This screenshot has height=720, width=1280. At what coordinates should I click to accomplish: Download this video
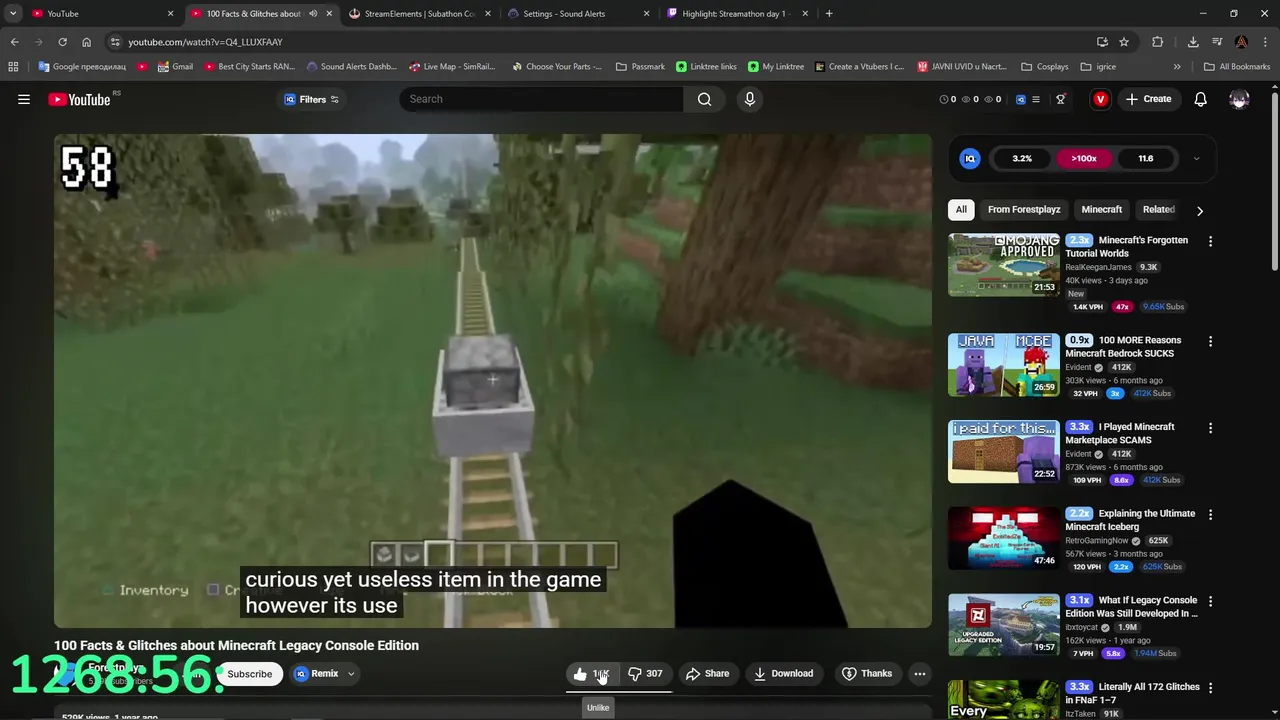(783, 674)
